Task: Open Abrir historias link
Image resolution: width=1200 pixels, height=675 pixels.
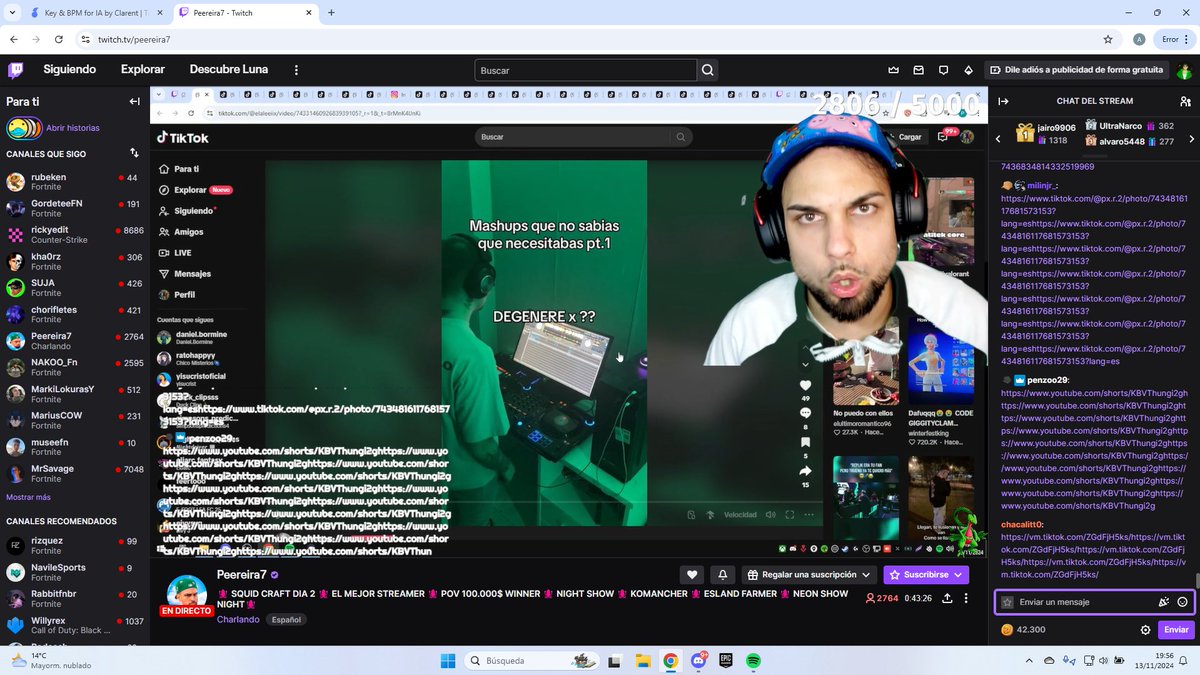Action: click(73, 128)
